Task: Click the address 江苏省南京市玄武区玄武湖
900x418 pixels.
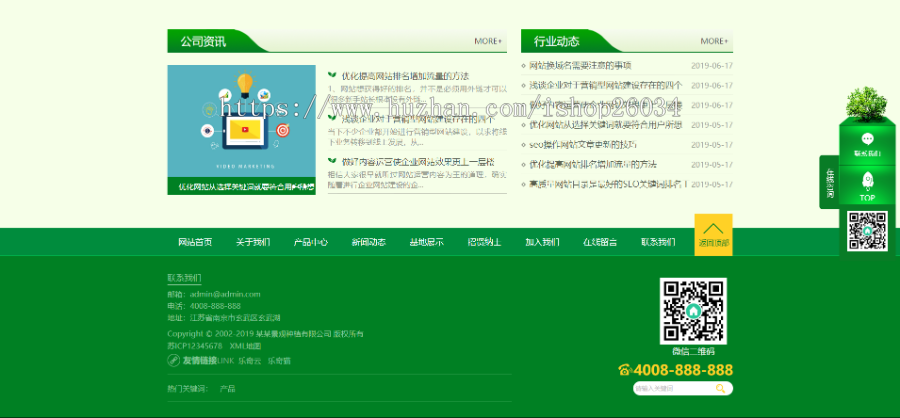Action: (235, 318)
